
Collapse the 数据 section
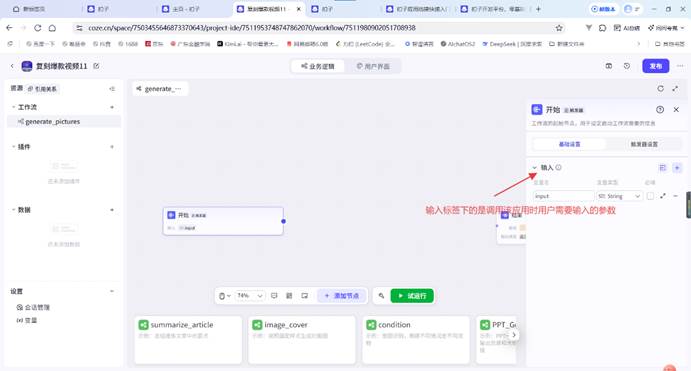click(x=14, y=210)
